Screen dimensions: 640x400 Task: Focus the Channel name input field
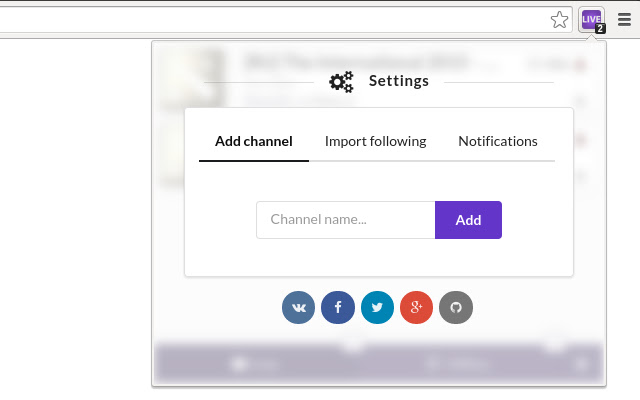[x=345, y=220]
